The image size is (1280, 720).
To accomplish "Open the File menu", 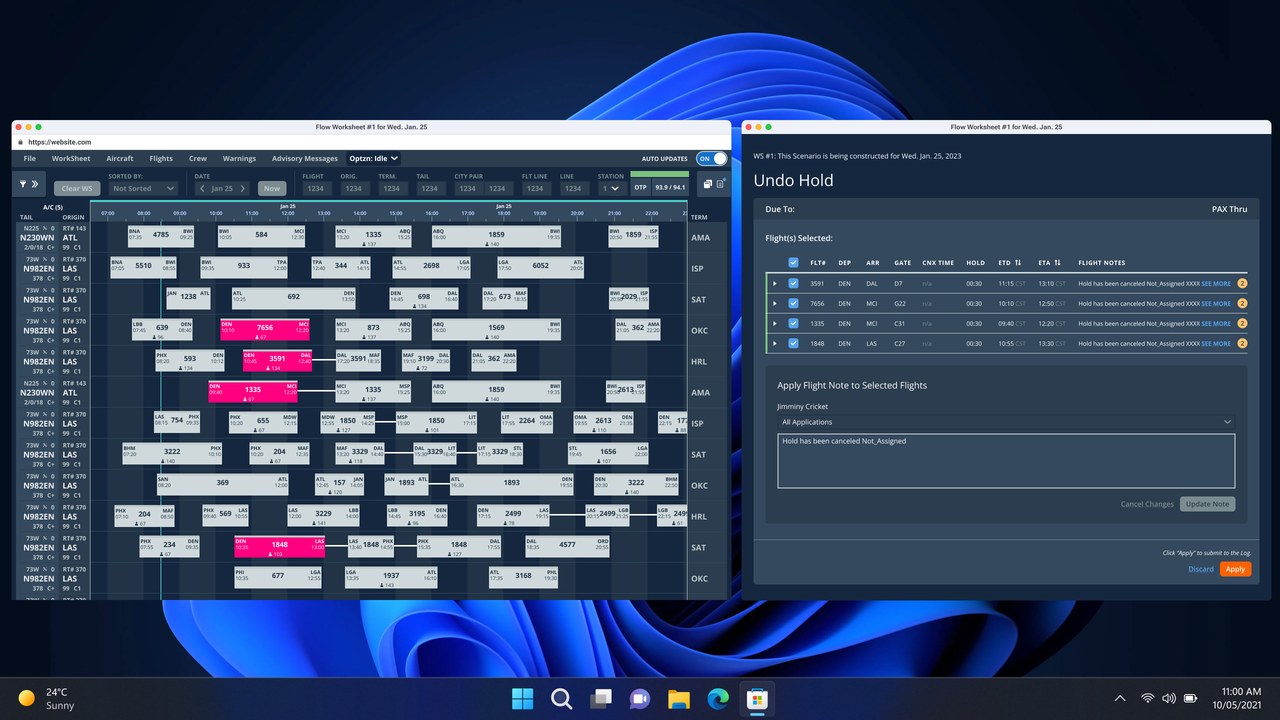I will click(x=30, y=158).
